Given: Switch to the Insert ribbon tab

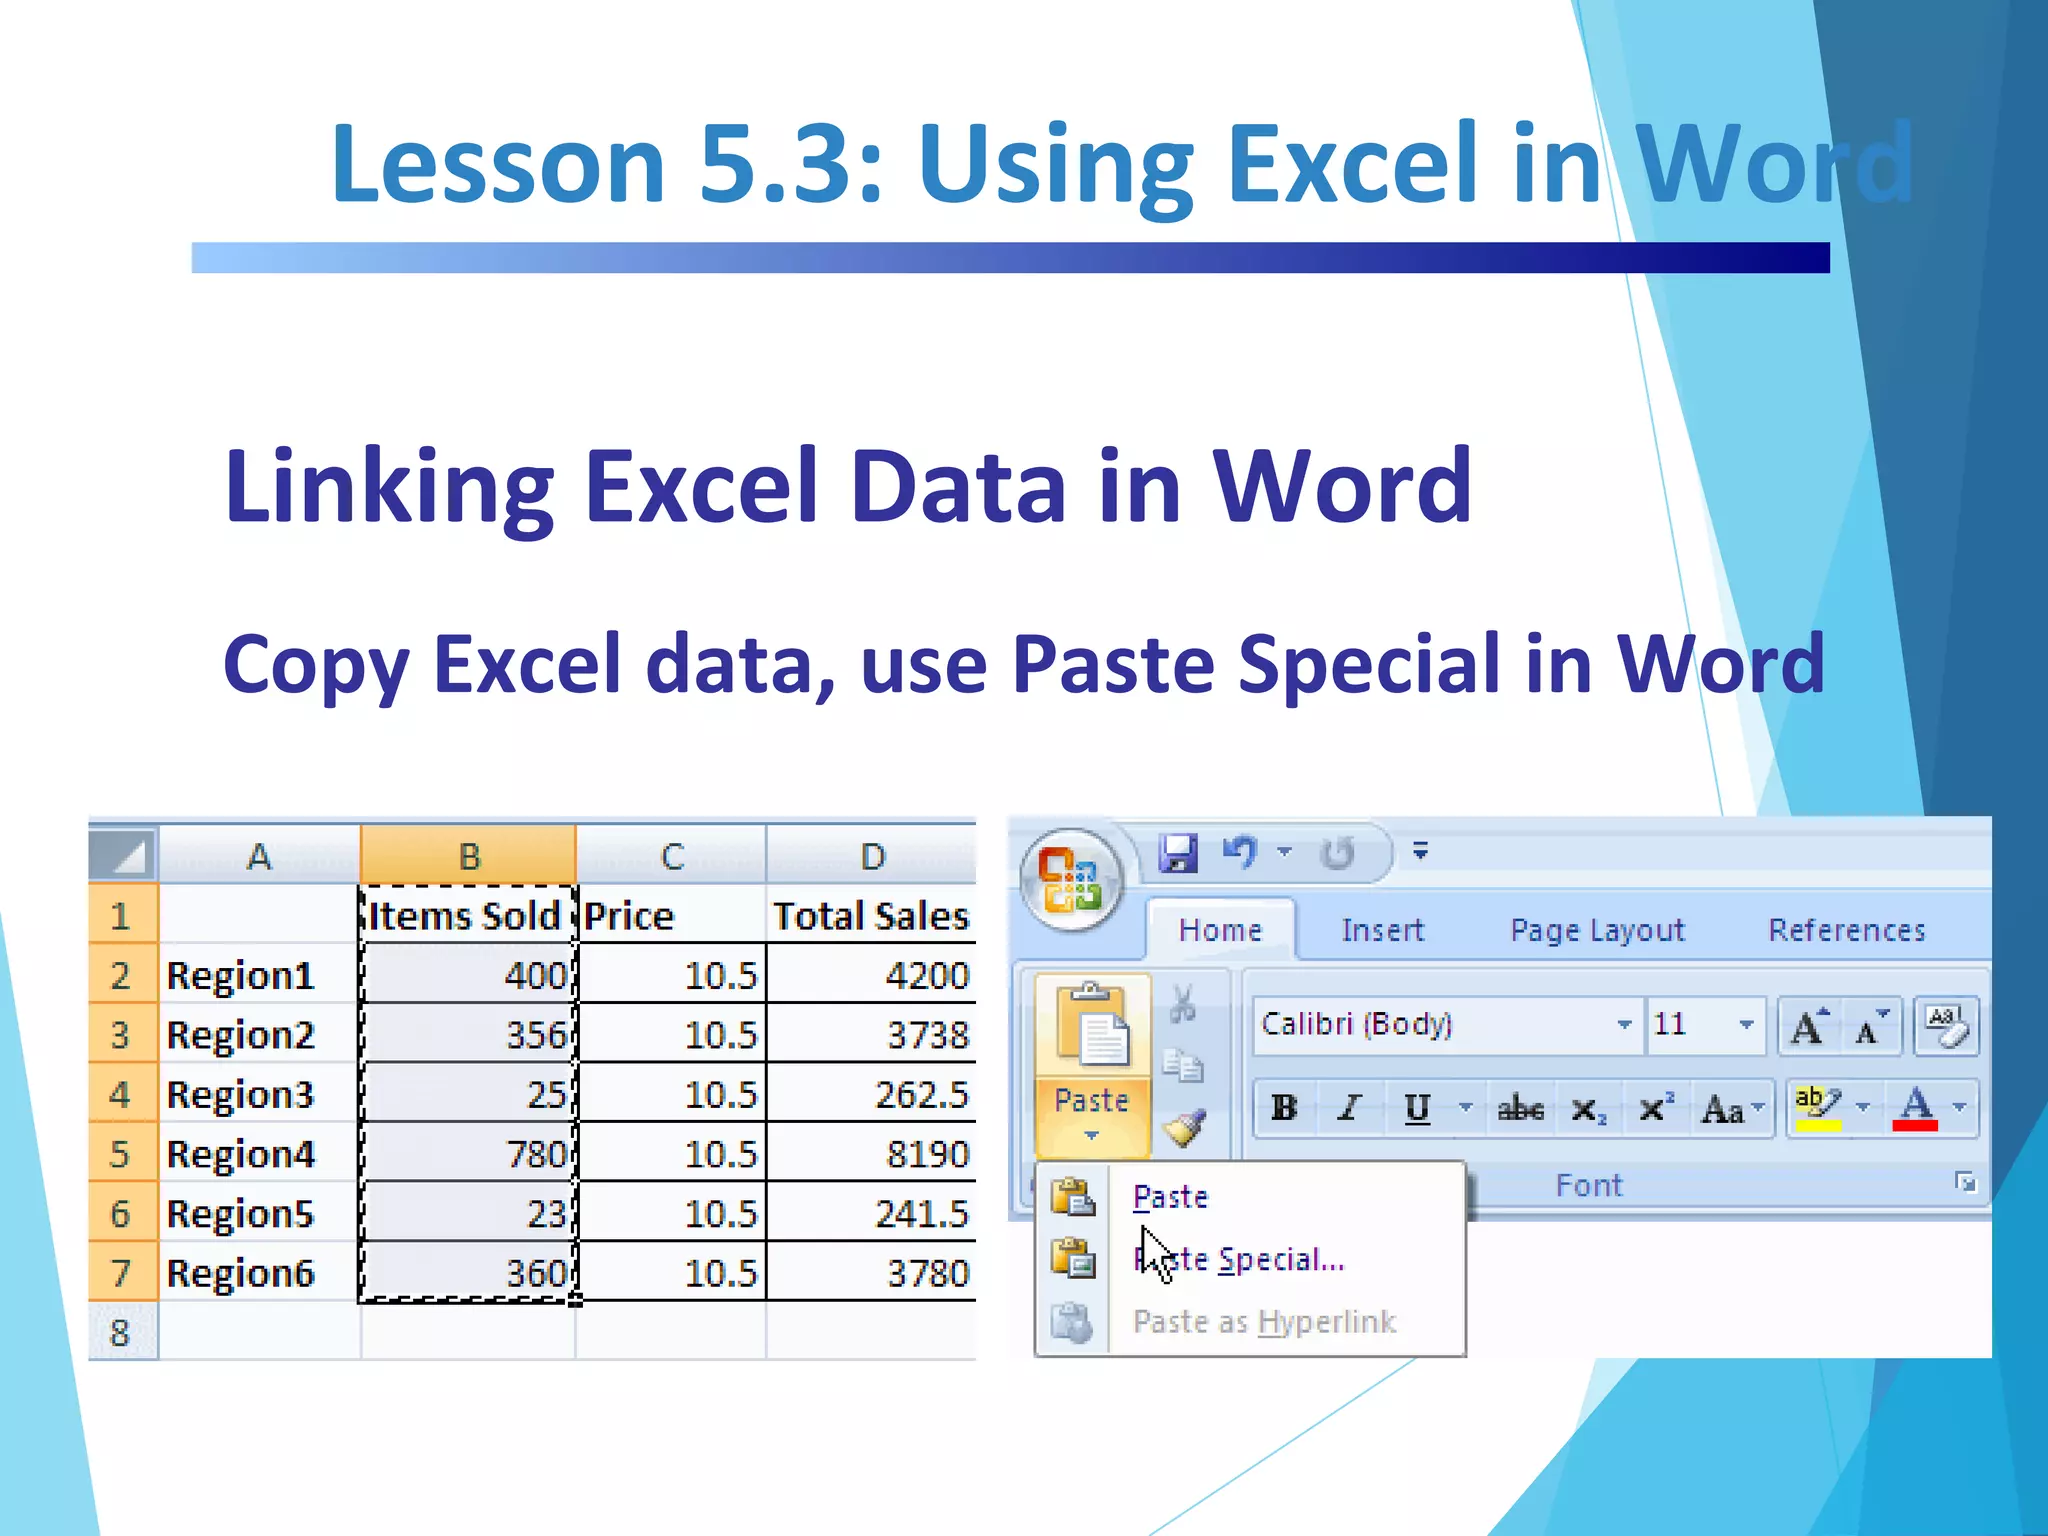Looking at the screenshot, I should pyautogui.click(x=1382, y=930).
